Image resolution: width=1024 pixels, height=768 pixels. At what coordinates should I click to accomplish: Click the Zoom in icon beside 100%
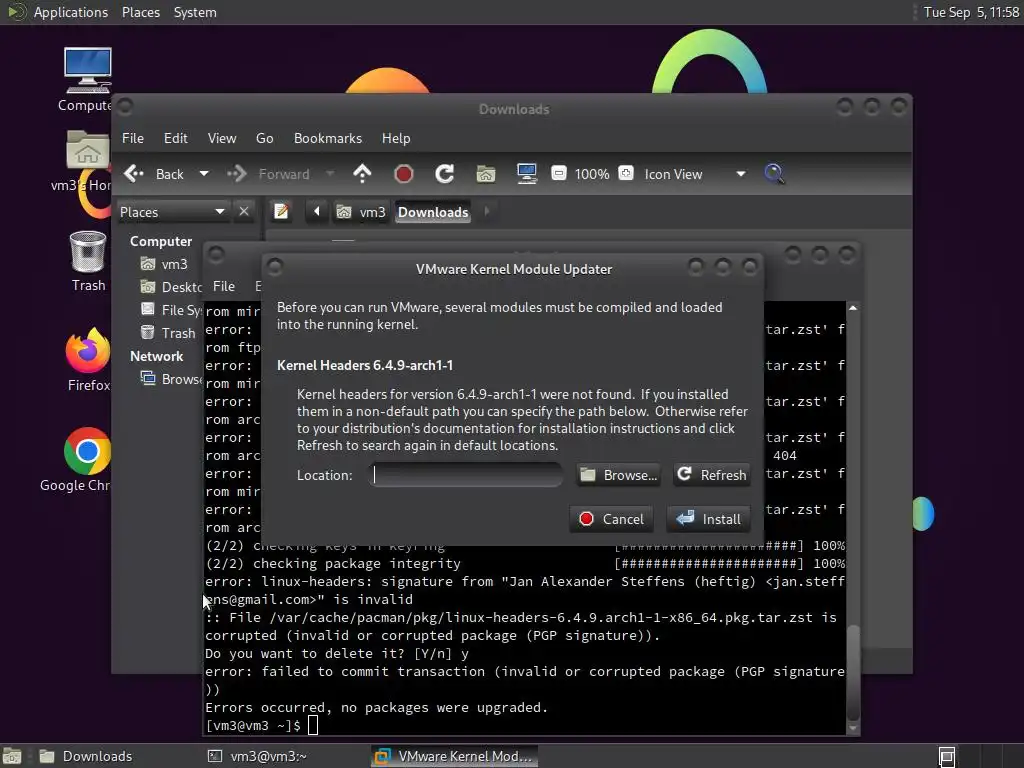tap(626, 174)
